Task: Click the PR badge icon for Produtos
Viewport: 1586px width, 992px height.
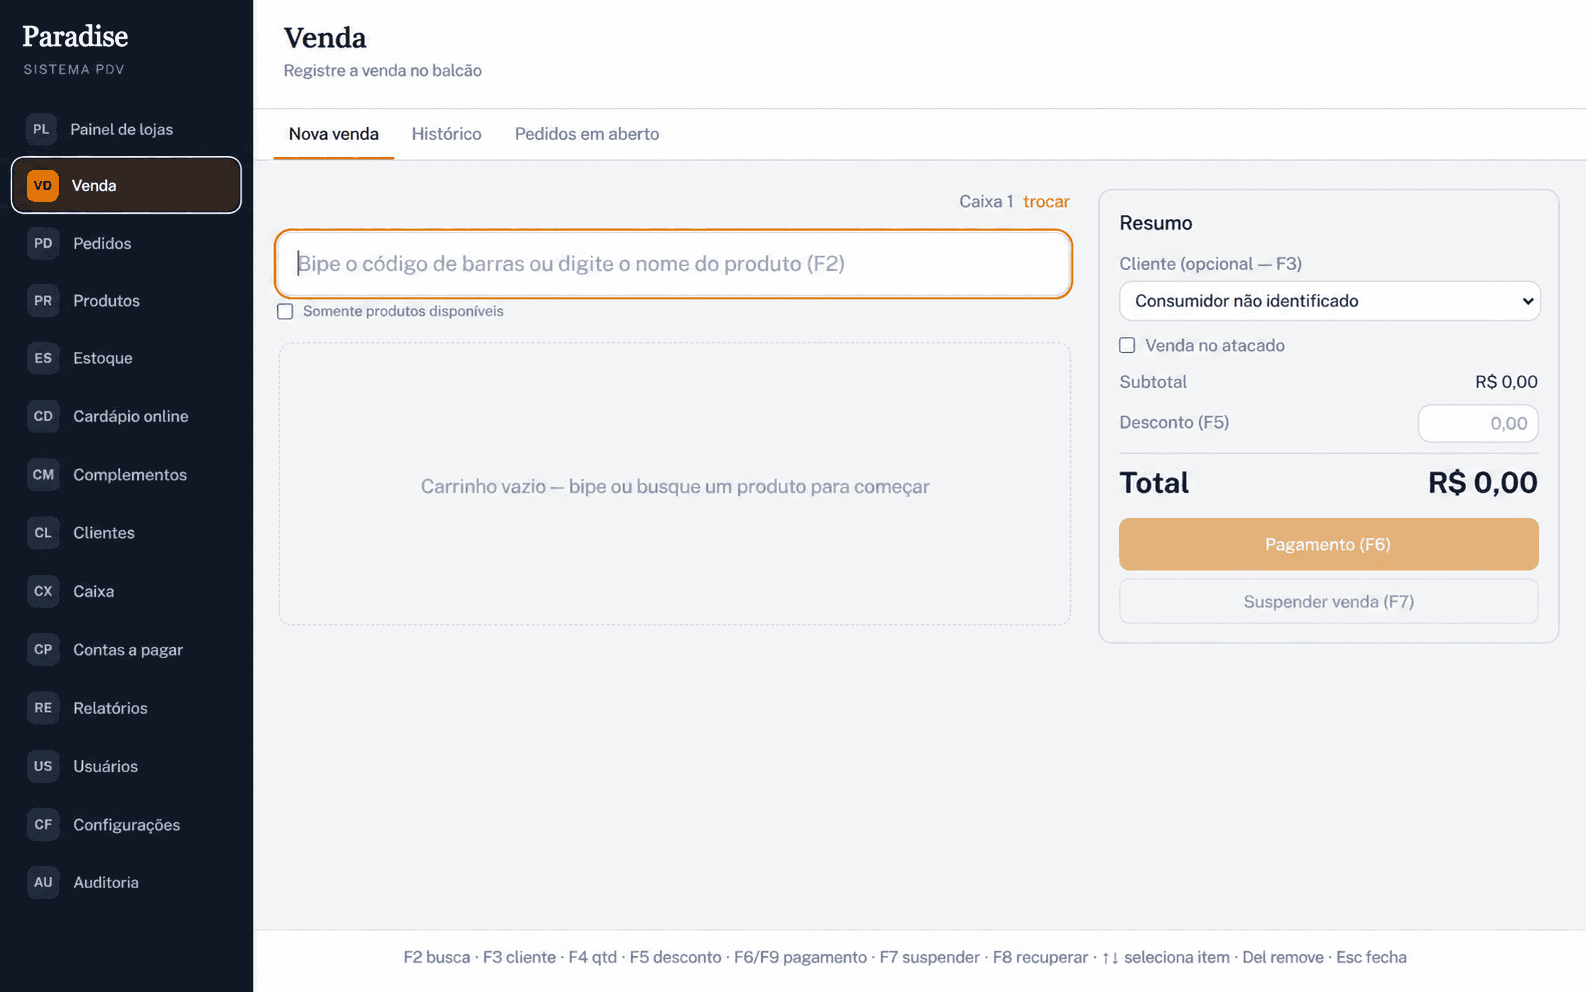Action: click(x=43, y=300)
